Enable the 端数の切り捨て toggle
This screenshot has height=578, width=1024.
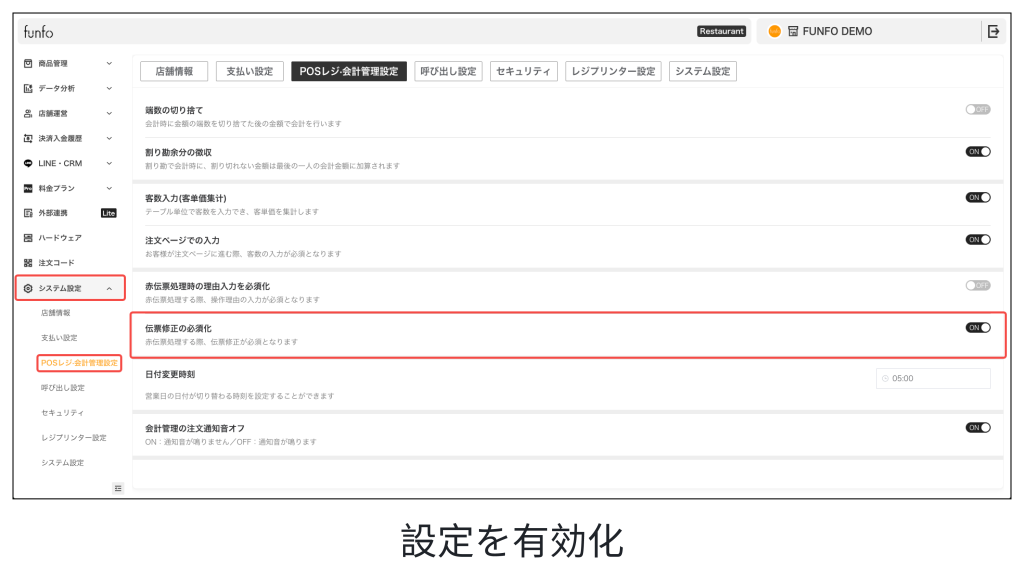pyautogui.click(x=977, y=109)
